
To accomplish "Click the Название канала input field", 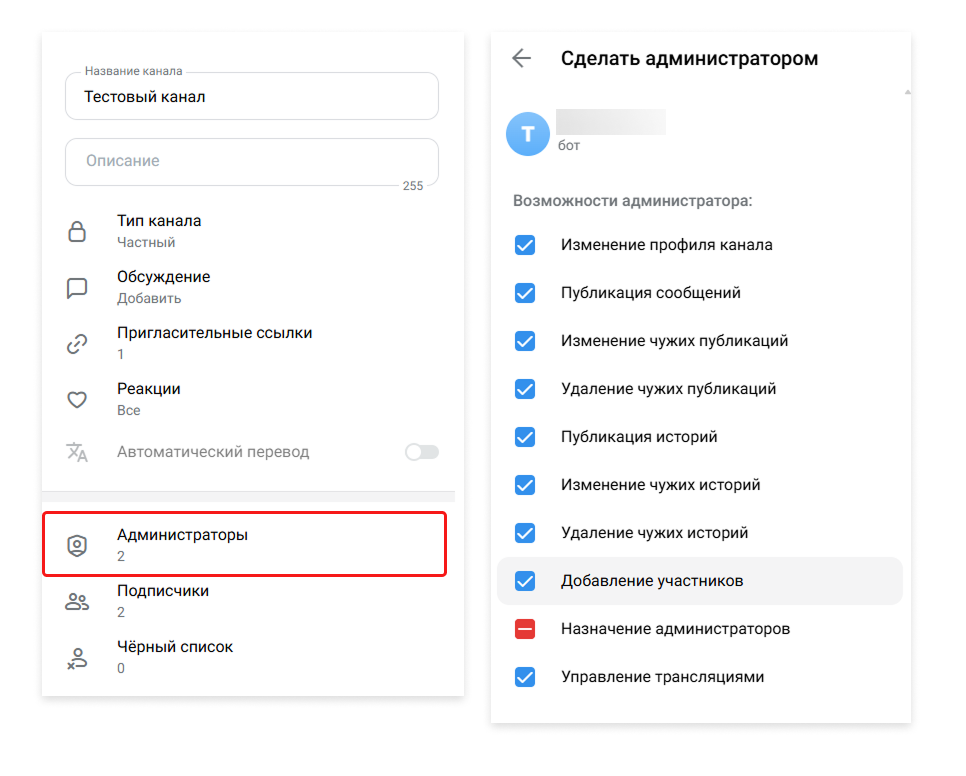I will click(x=252, y=98).
